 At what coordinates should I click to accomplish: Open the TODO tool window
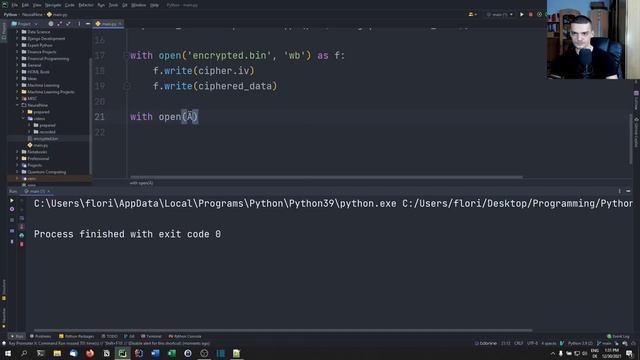[109, 336]
